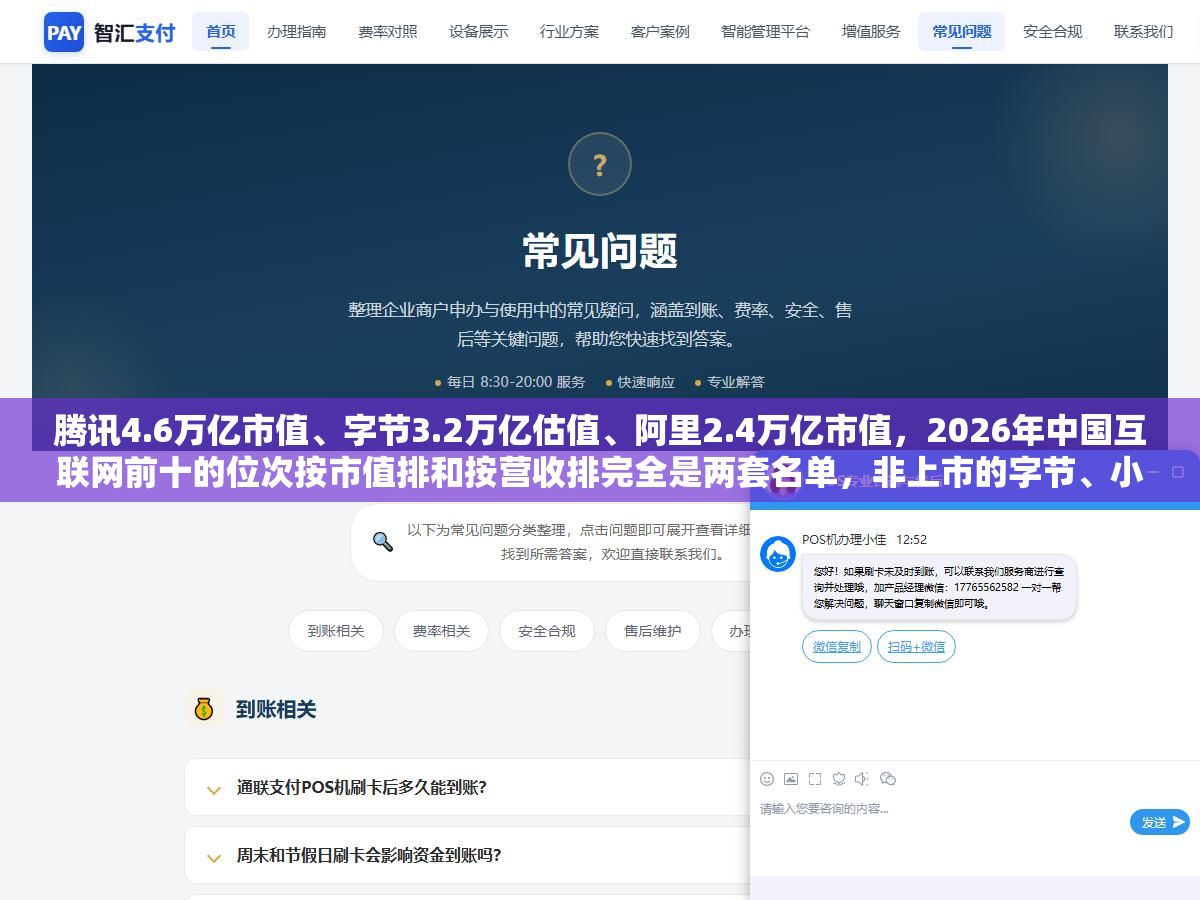Click the send image icon in chat
The image size is (1200, 900).
(x=791, y=778)
